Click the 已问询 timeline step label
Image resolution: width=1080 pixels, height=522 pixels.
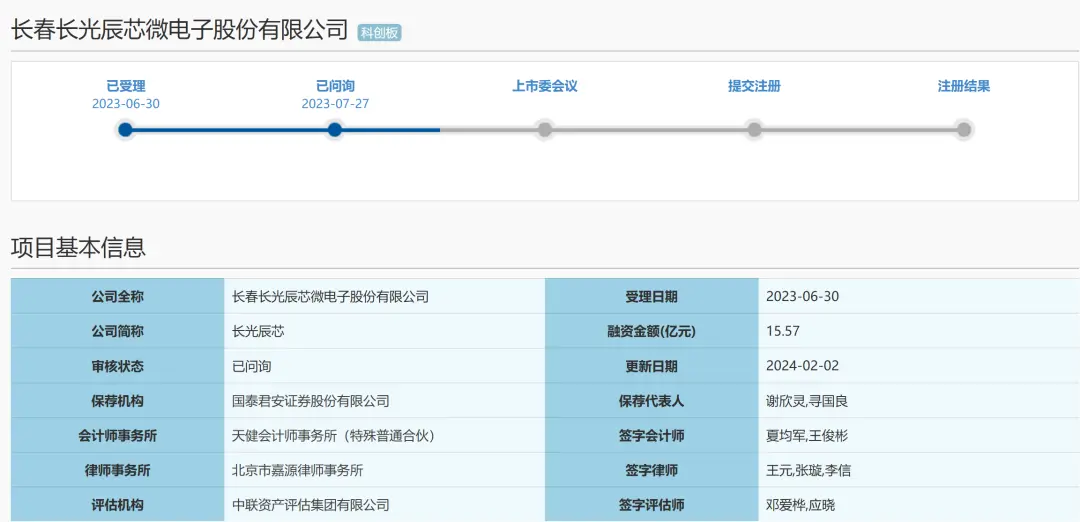[x=335, y=86]
